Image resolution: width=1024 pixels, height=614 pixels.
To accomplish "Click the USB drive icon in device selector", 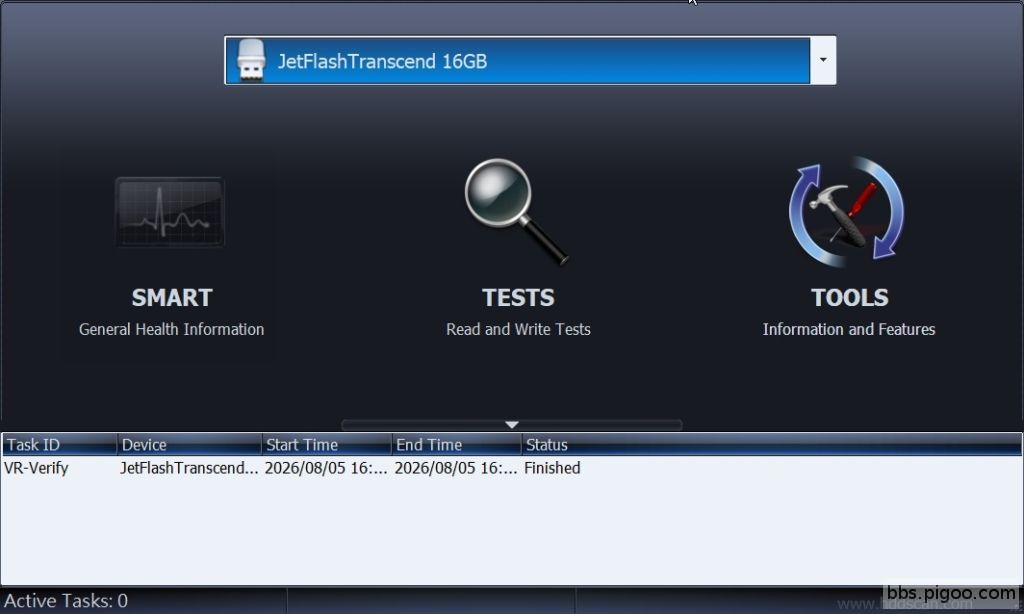I will click(251, 60).
